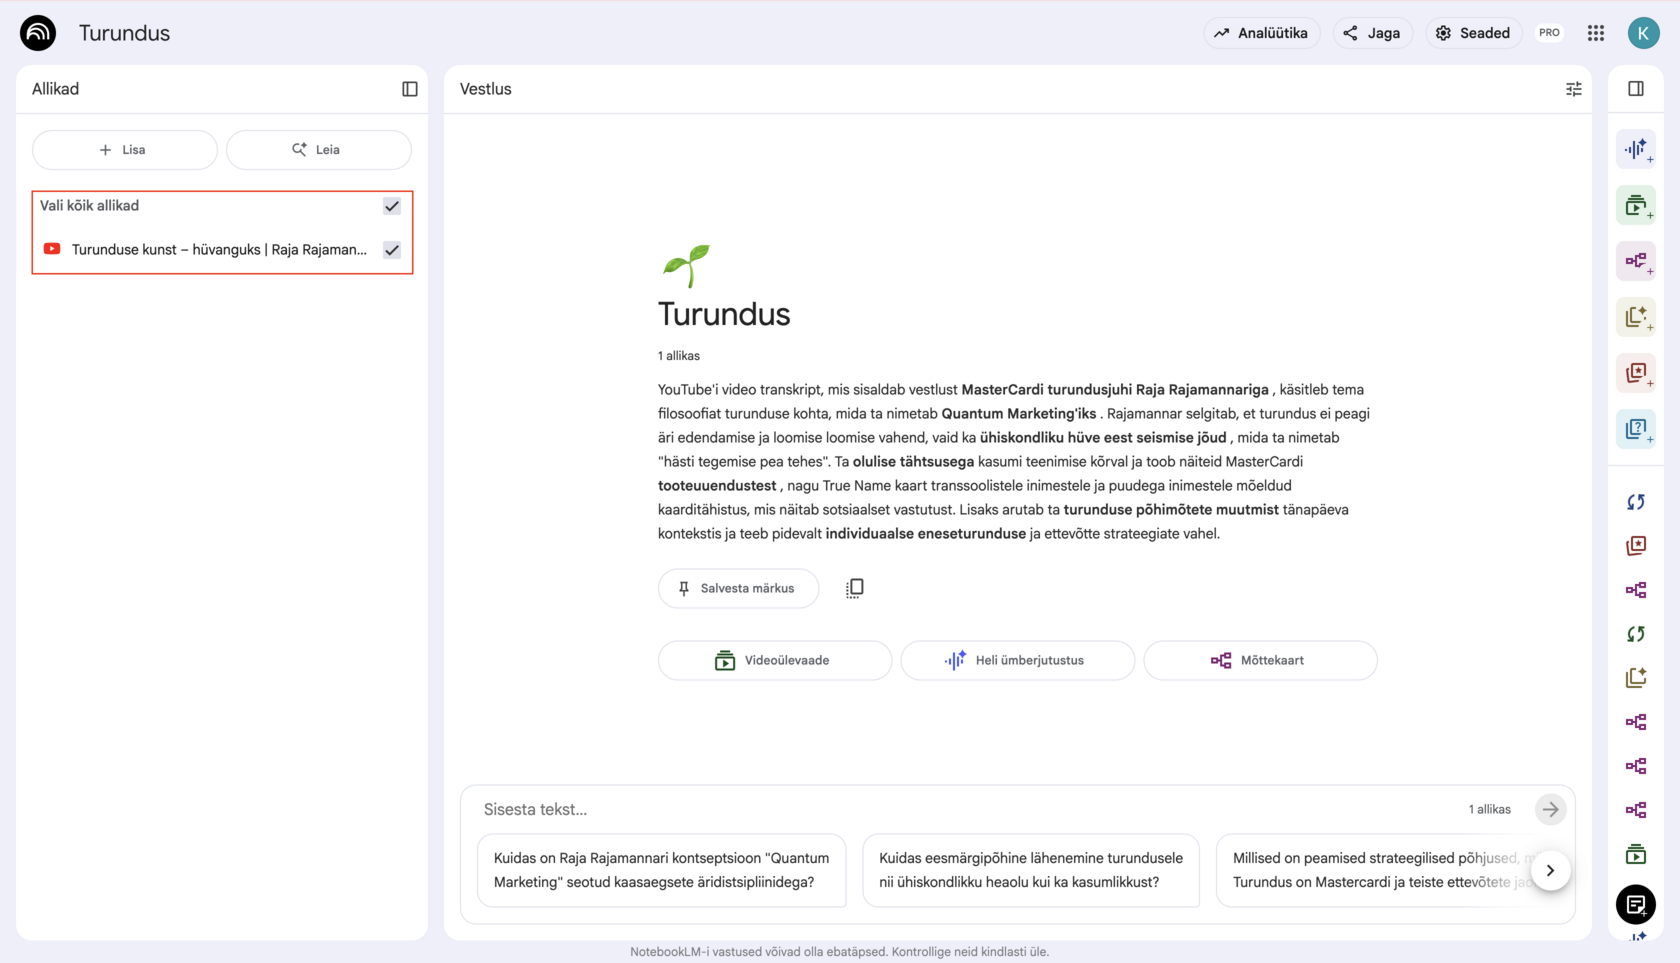Click the YouTube icon of the Turunduse kunst source

[52, 249]
